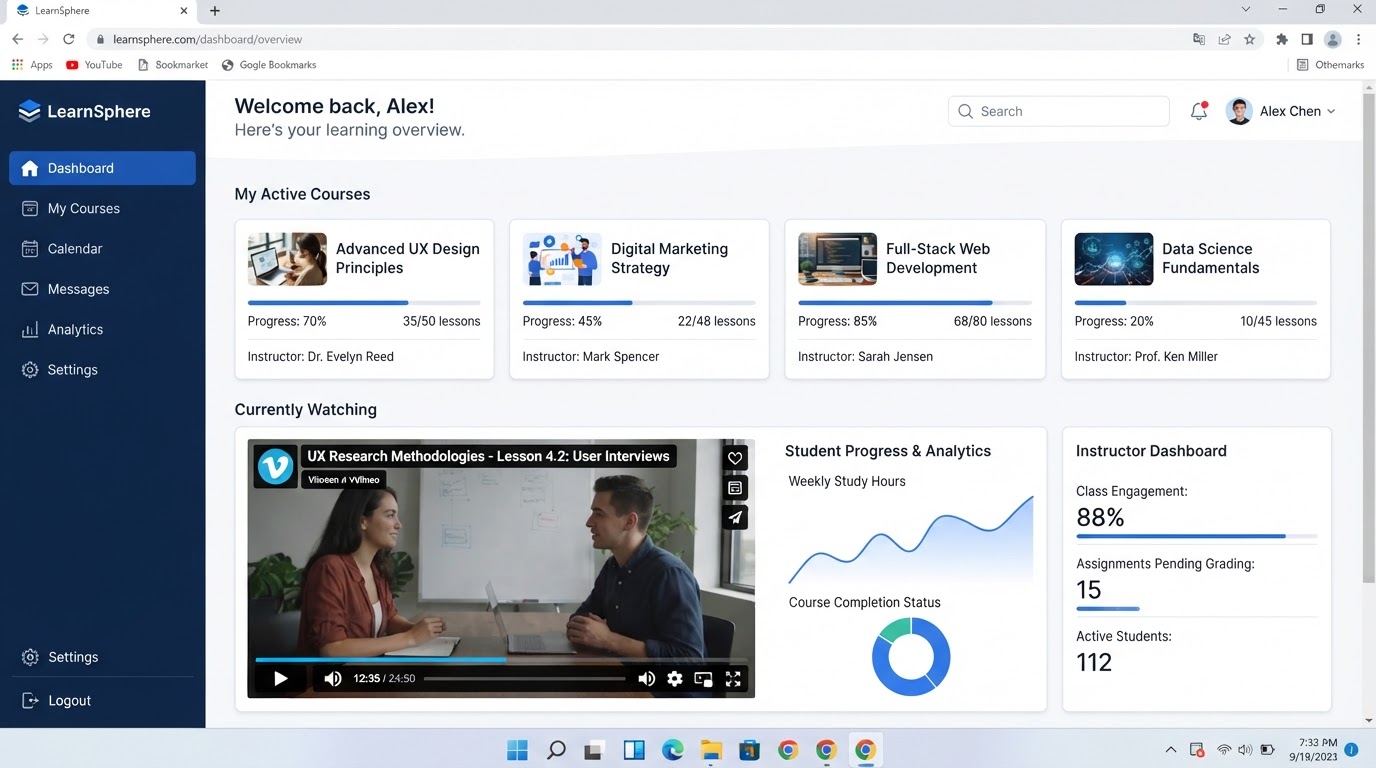Click the search field
Screen dimensions: 1376x768
(1058, 111)
